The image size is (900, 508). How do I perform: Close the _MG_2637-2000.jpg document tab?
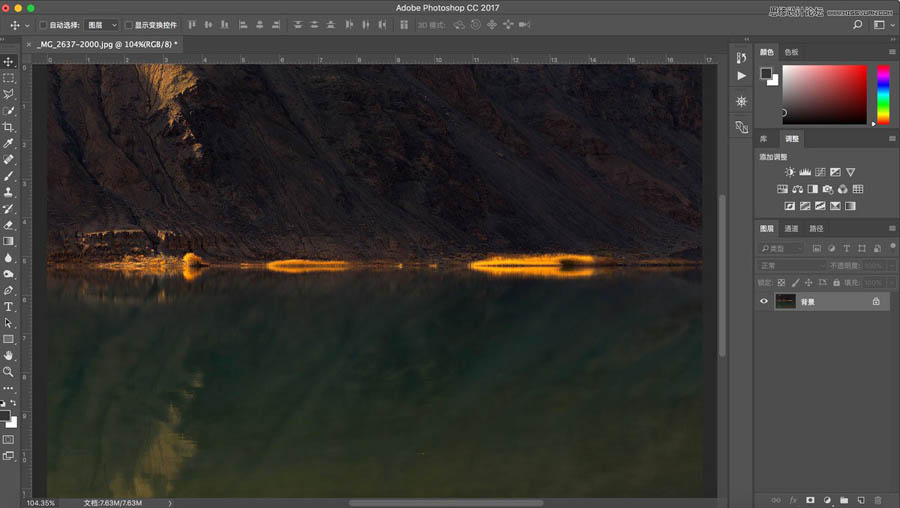[31, 45]
